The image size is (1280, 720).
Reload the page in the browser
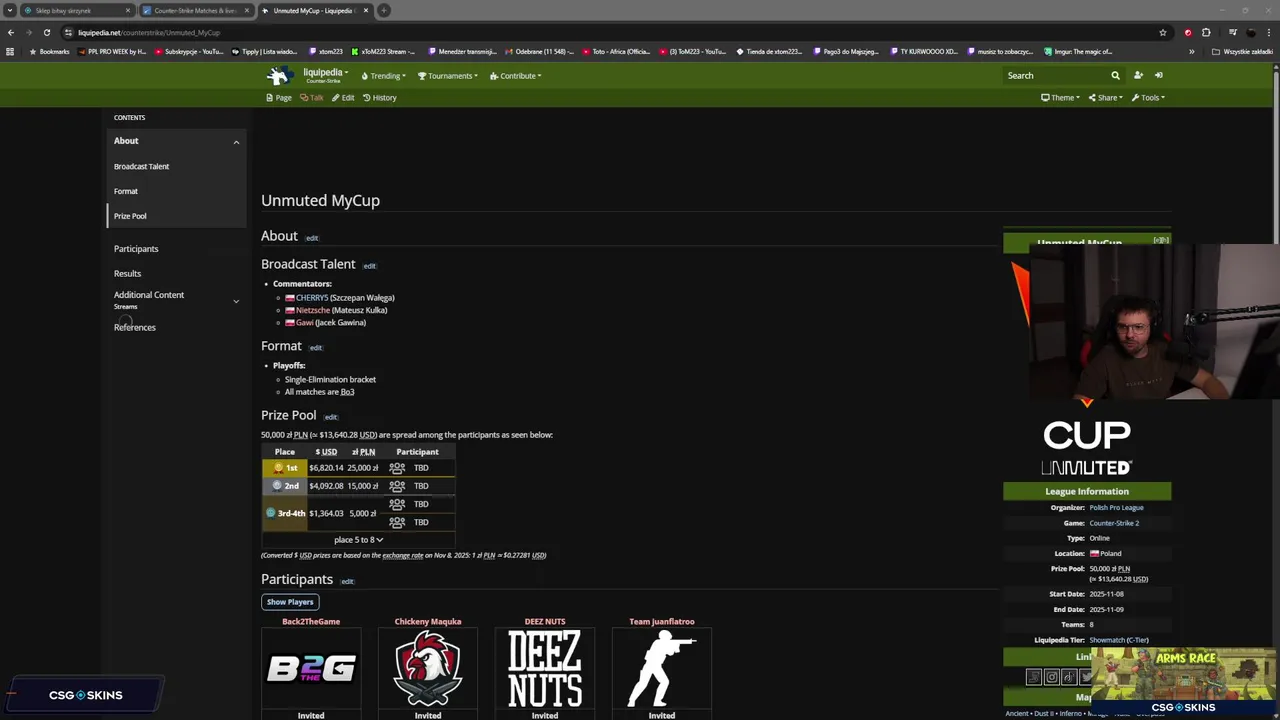point(46,32)
